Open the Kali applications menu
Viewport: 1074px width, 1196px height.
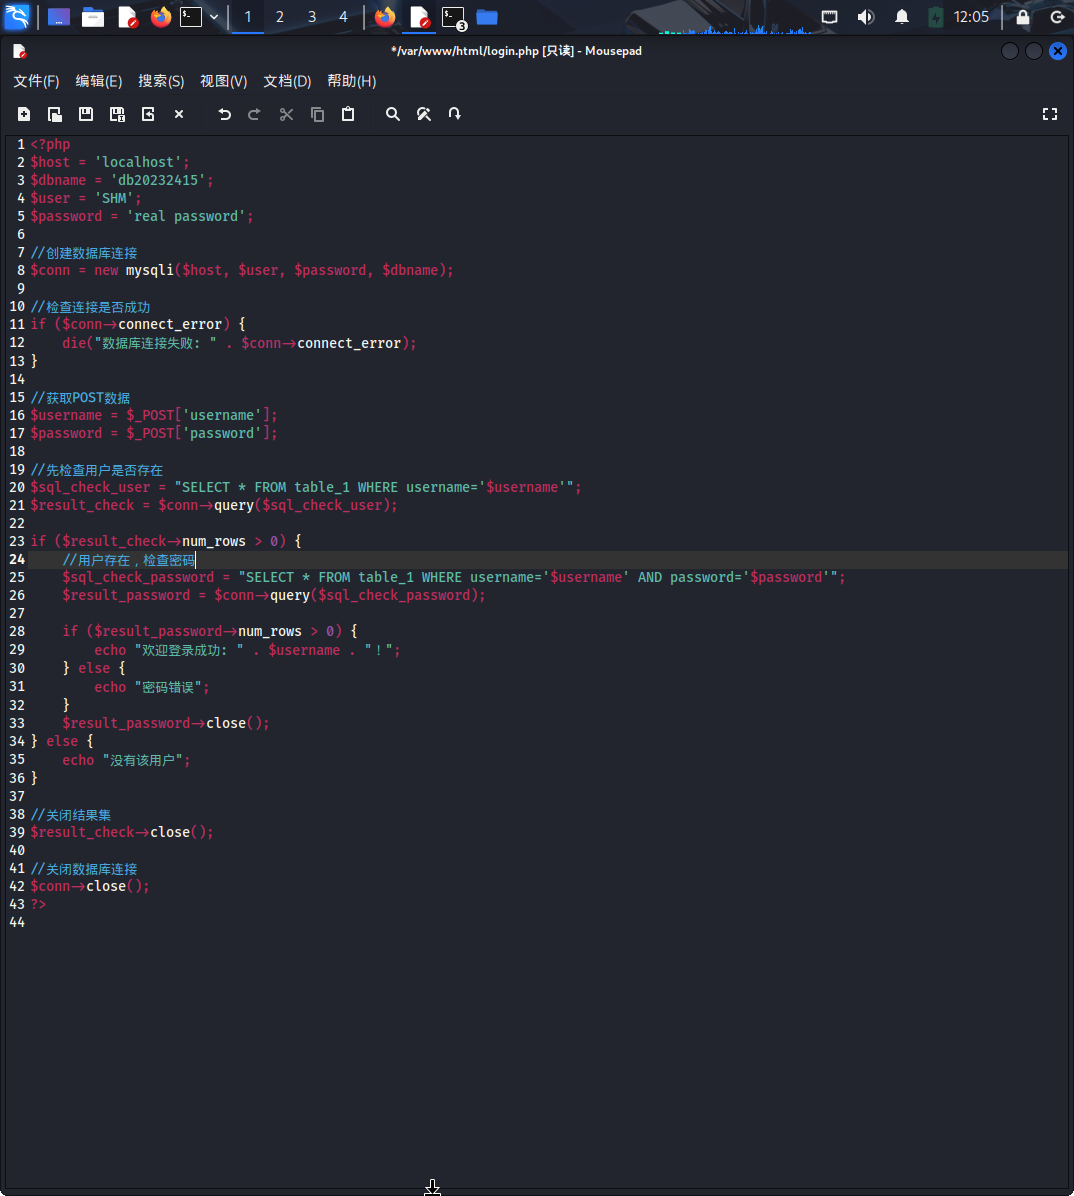tap(17, 17)
